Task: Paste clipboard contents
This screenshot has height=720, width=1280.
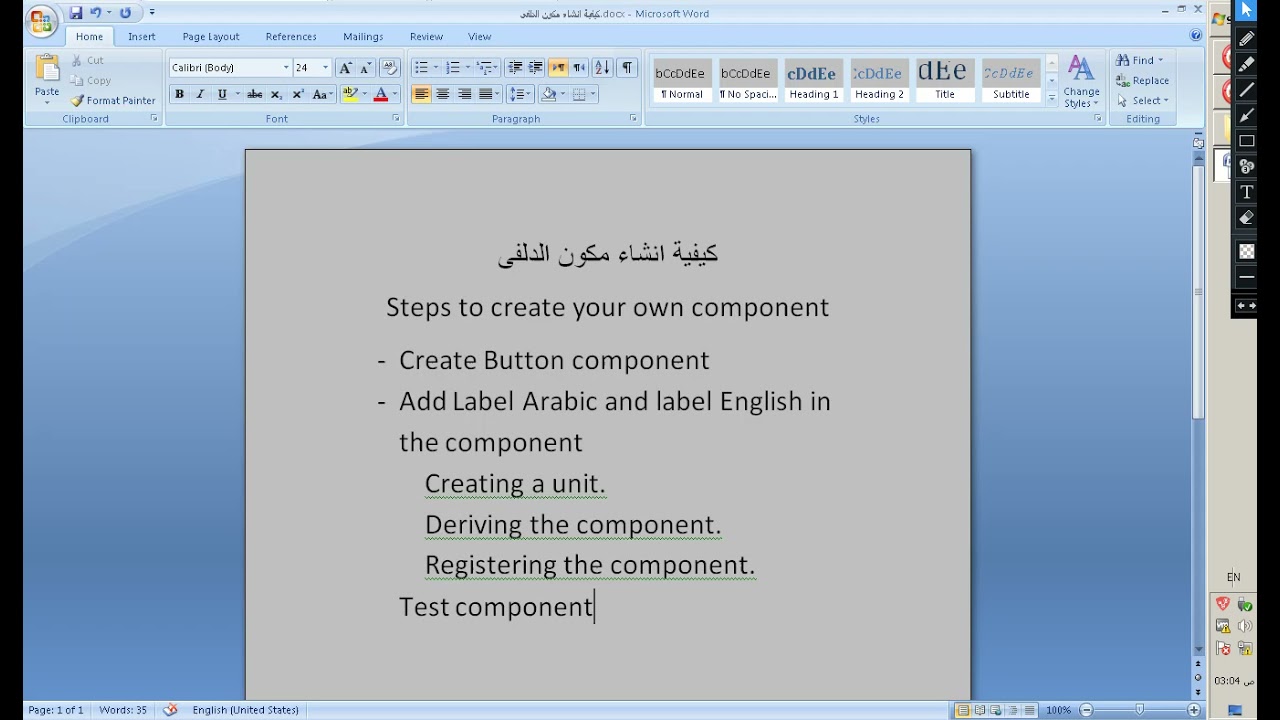Action: [x=47, y=80]
